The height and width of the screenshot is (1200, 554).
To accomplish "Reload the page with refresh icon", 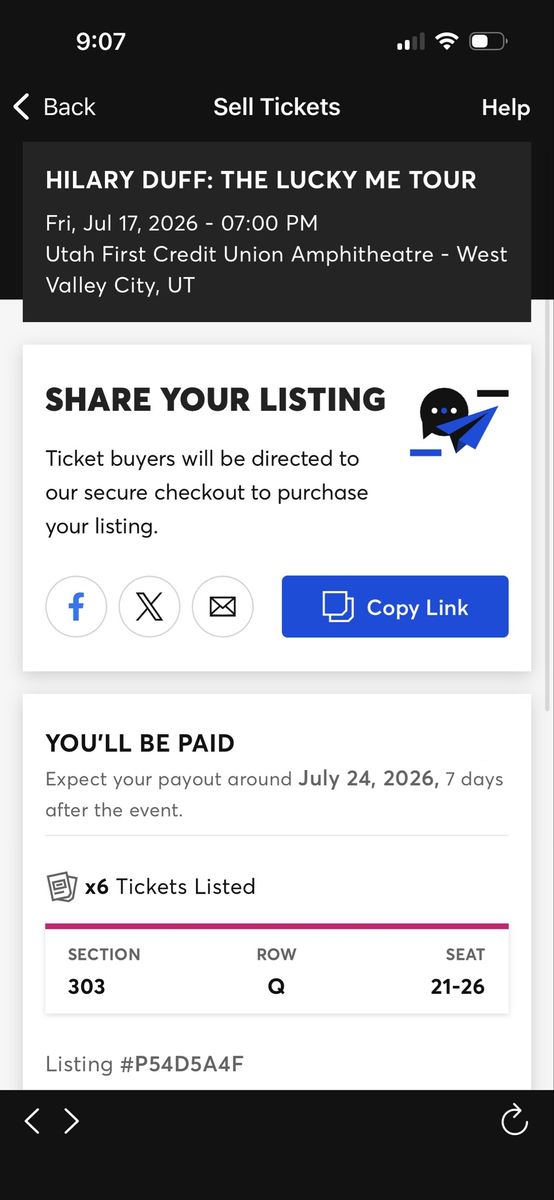I will pos(514,1120).
